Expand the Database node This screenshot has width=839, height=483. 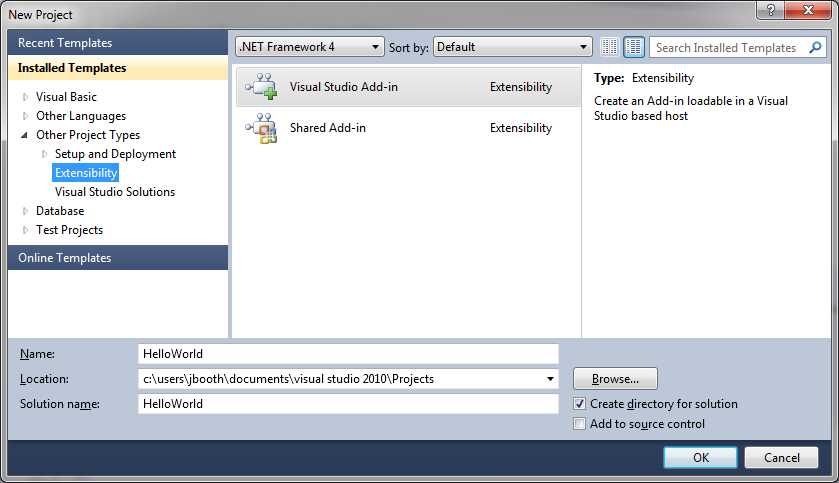(25, 211)
